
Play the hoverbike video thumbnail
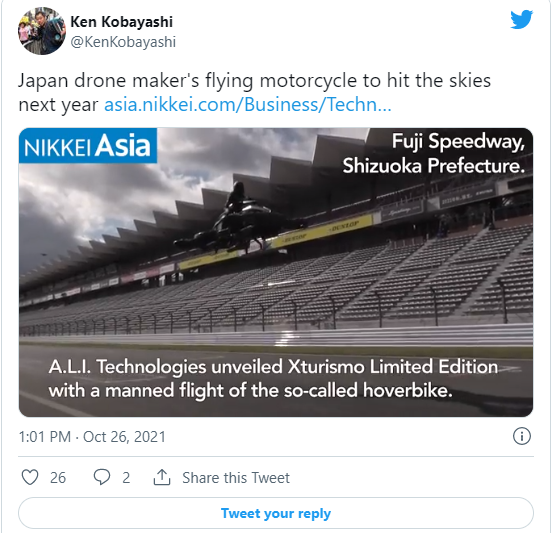click(276, 272)
